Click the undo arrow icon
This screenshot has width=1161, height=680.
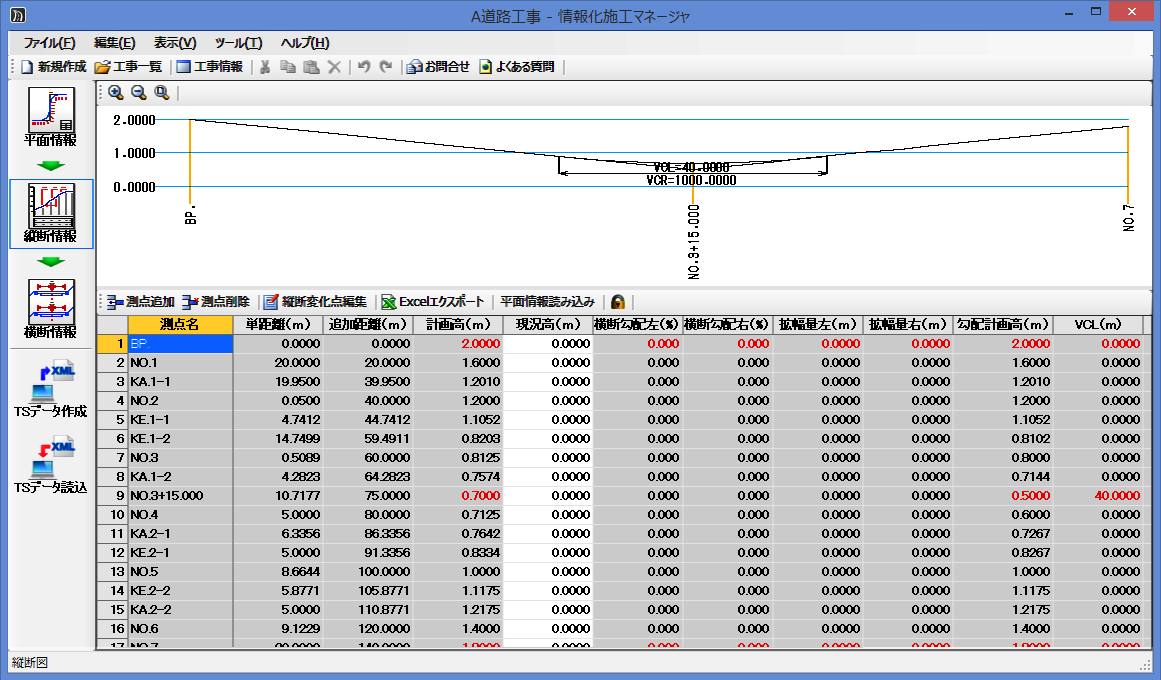point(364,67)
